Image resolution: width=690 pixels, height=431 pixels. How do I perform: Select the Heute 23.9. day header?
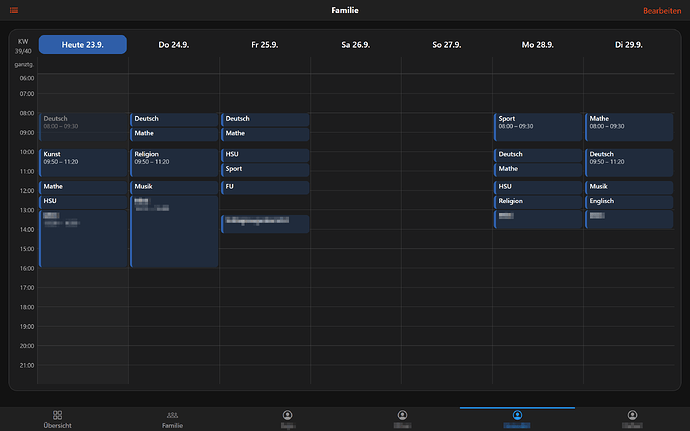(83, 44)
